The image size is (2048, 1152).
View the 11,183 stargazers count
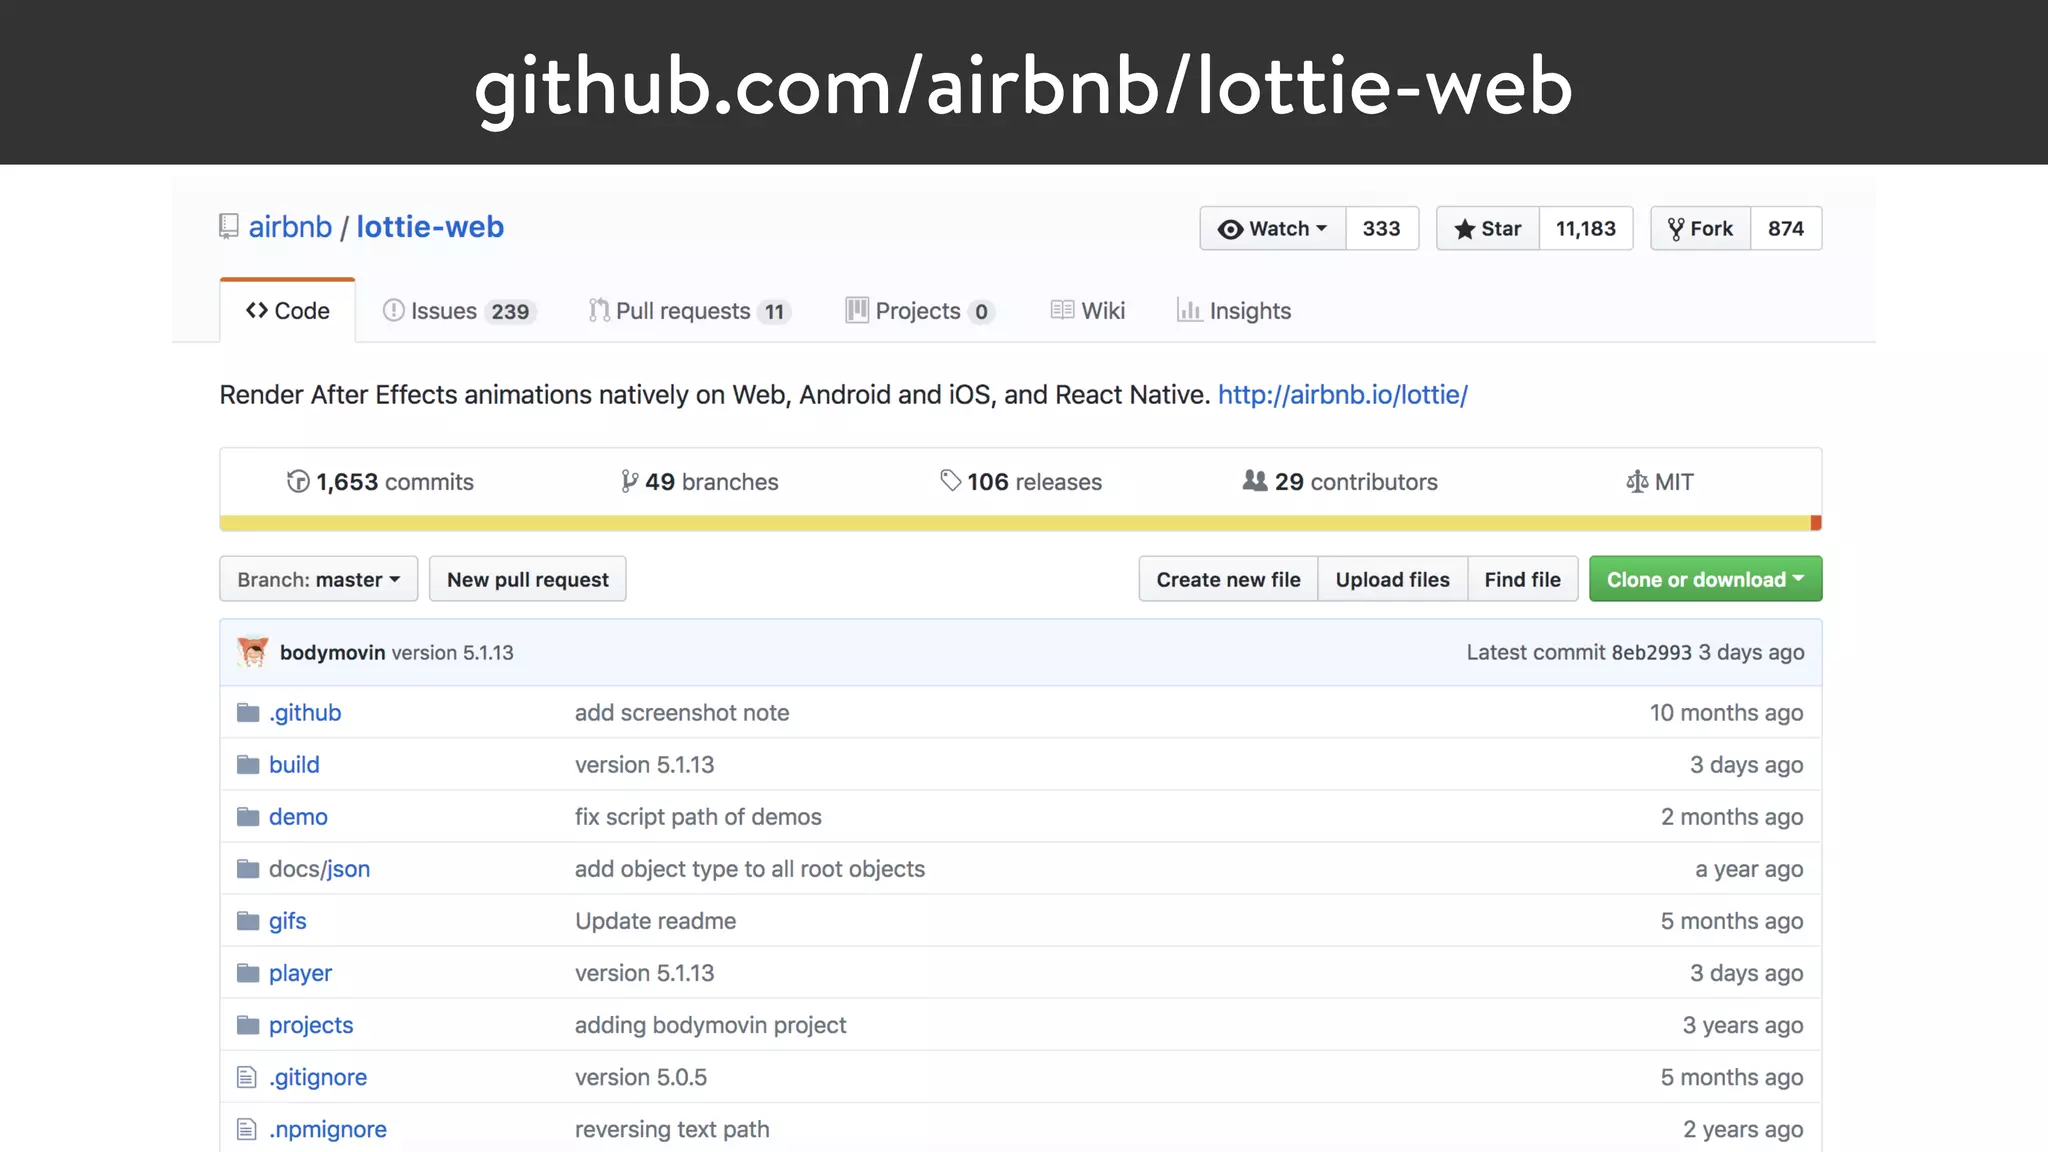click(x=1586, y=228)
